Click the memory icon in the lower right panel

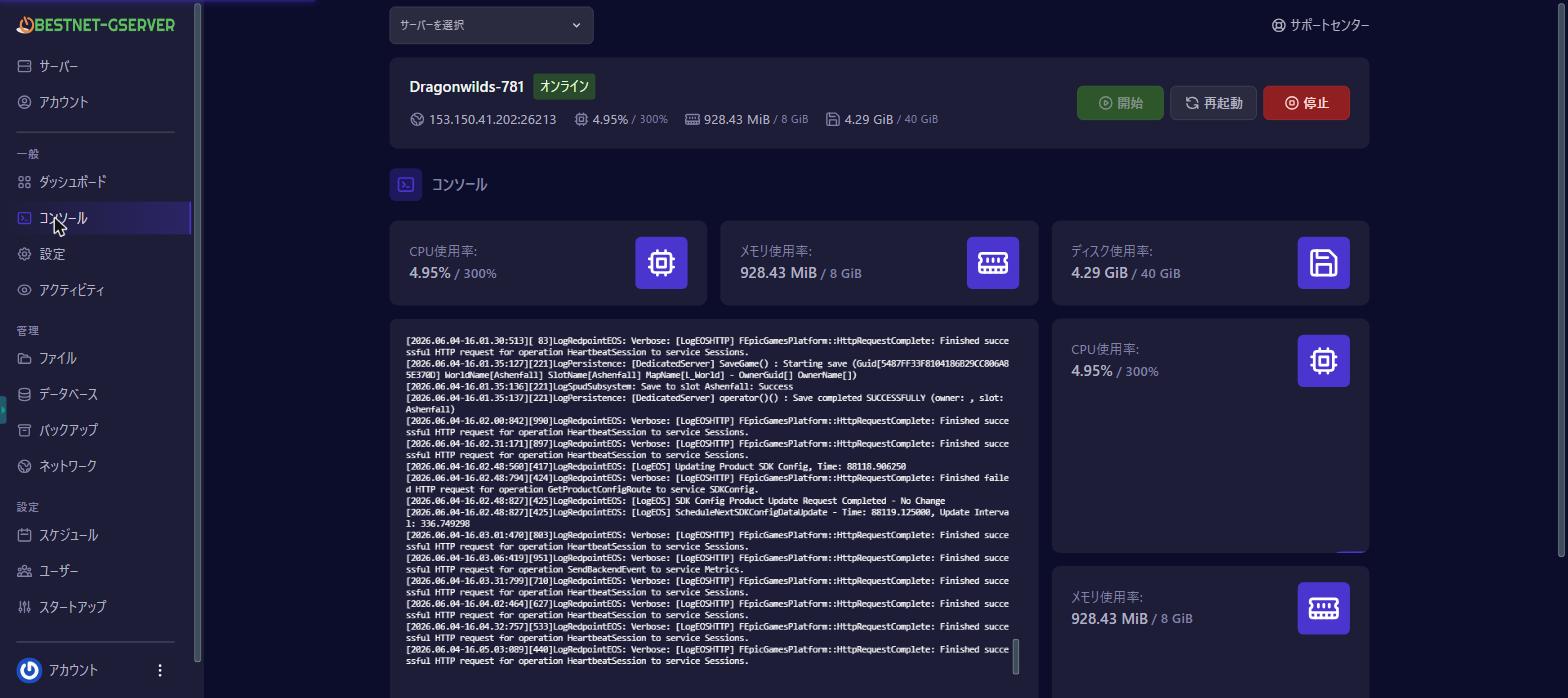pyautogui.click(x=1323, y=608)
